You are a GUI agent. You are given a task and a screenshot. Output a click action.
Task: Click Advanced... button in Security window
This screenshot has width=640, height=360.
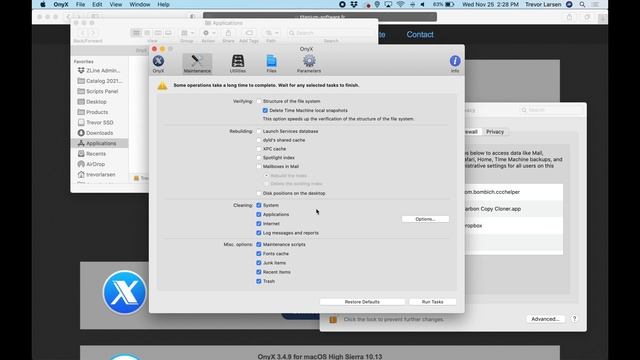(545, 319)
